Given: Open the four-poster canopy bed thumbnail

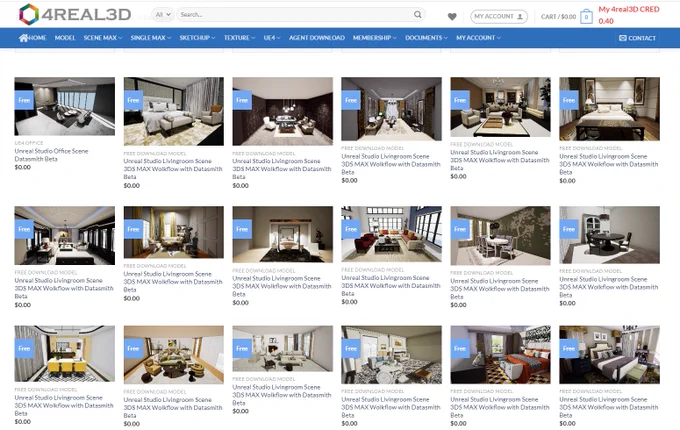Looking at the screenshot, I should [282, 234].
